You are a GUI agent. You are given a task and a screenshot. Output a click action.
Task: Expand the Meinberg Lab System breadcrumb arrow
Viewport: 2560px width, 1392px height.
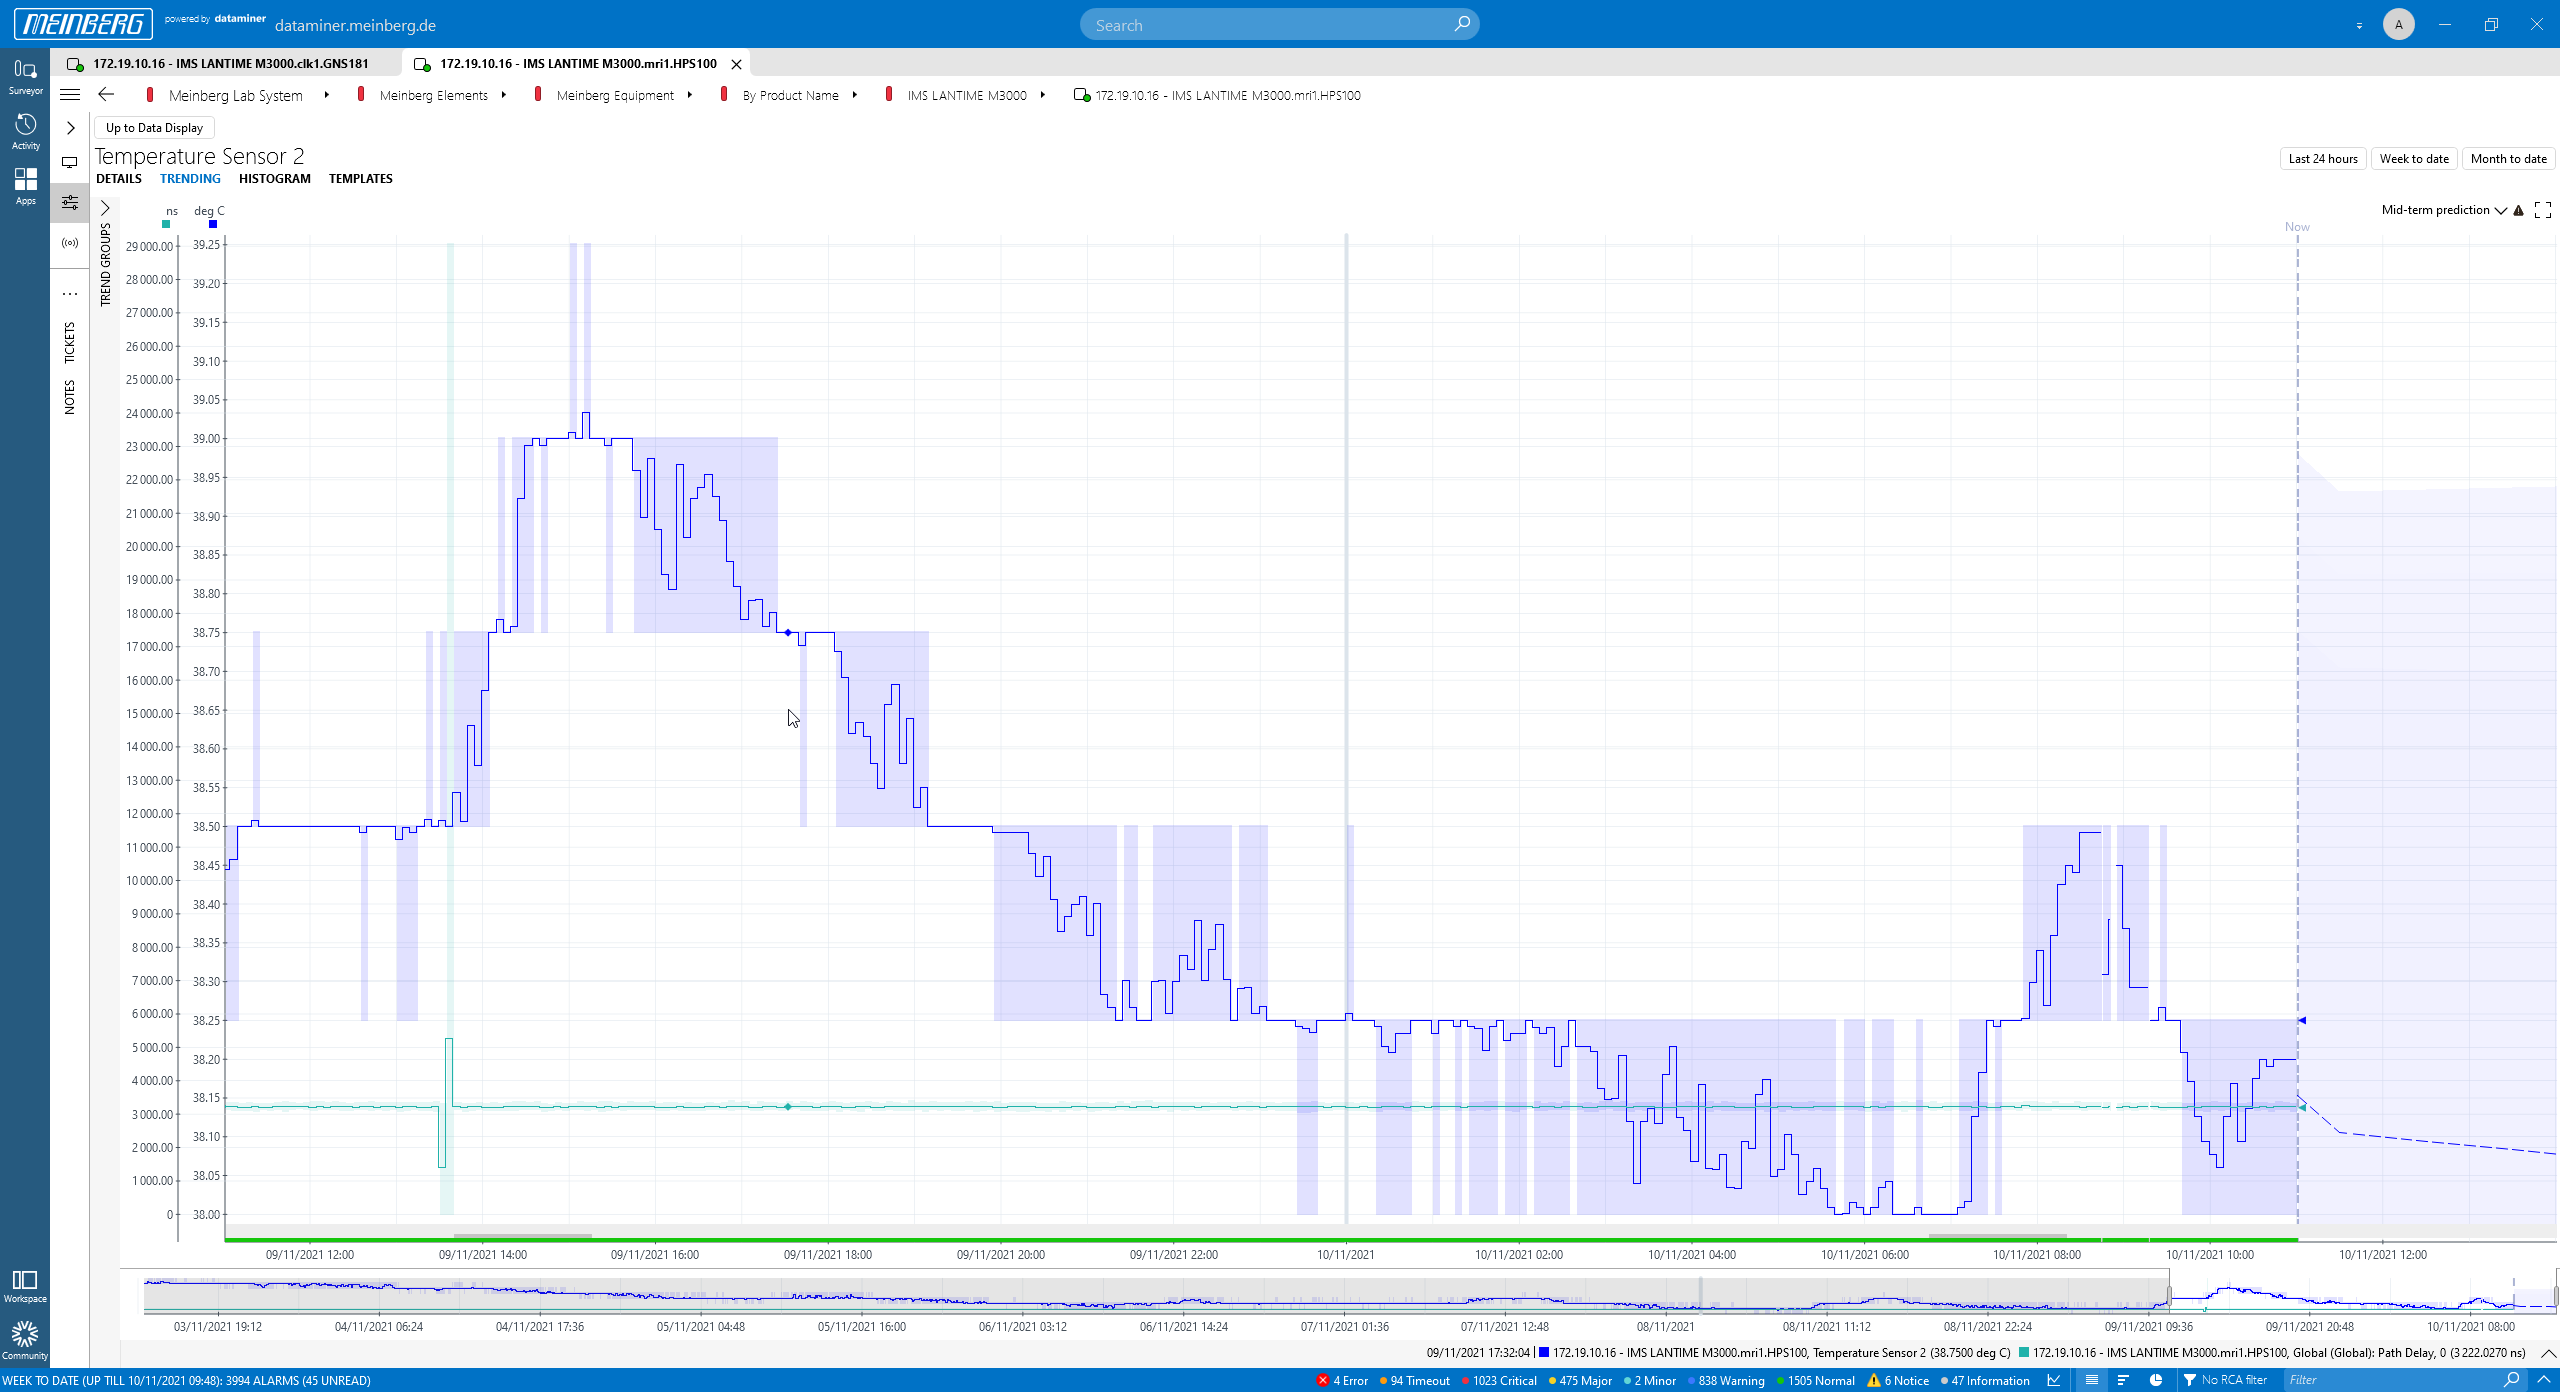pos(326,95)
